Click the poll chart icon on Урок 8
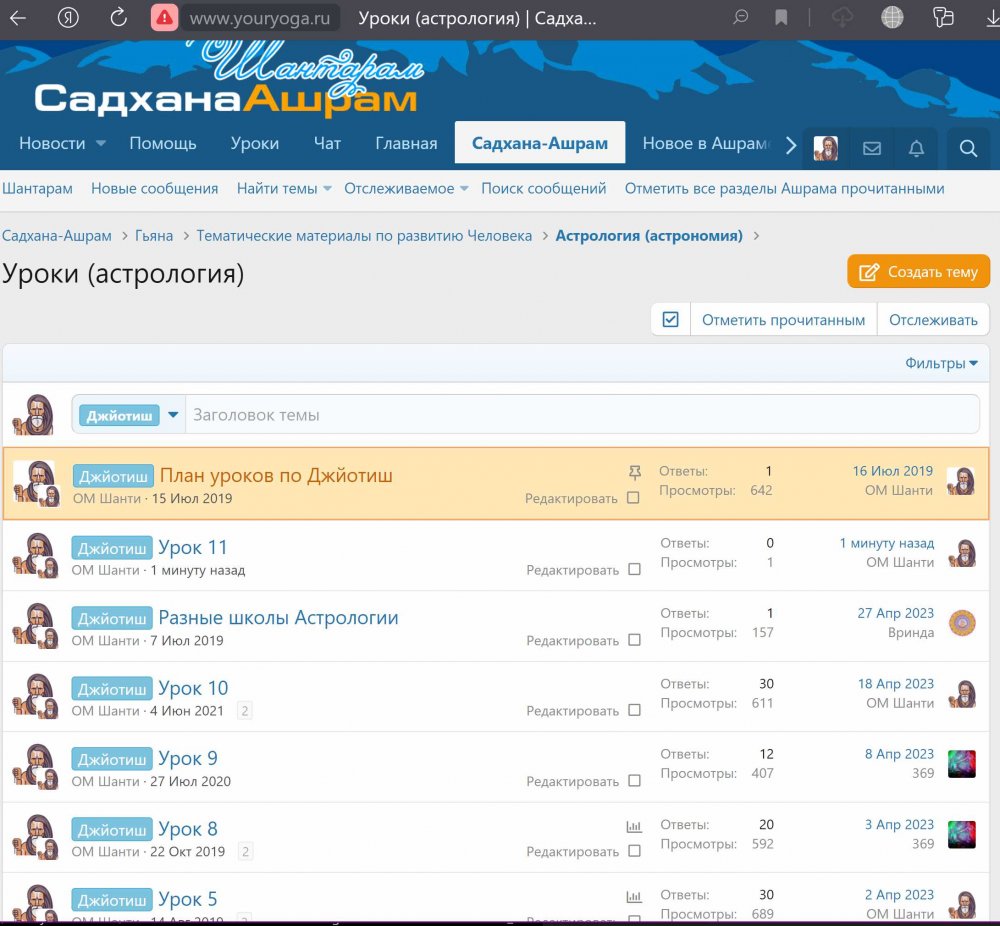1000x926 pixels. click(633, 827)
